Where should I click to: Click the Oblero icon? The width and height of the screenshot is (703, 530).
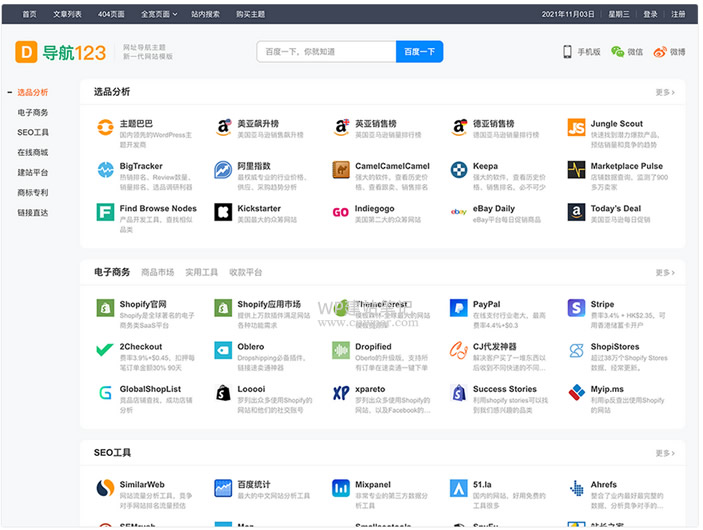coord(223,350)
